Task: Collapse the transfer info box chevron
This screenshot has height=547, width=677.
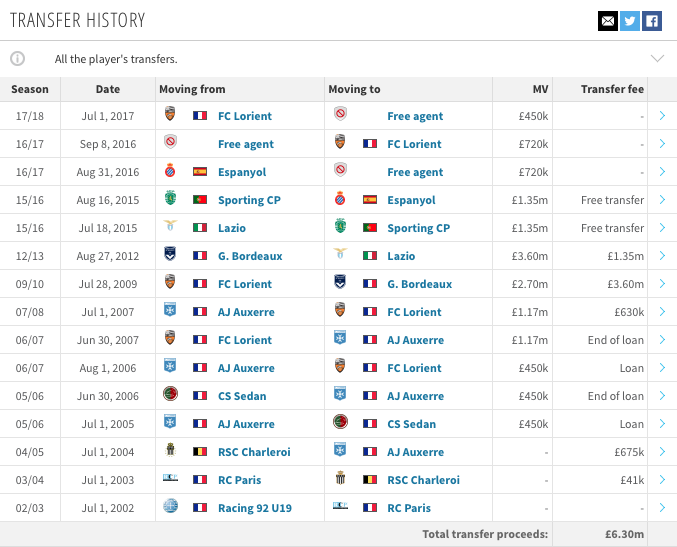Action: (x=657, y=58)
